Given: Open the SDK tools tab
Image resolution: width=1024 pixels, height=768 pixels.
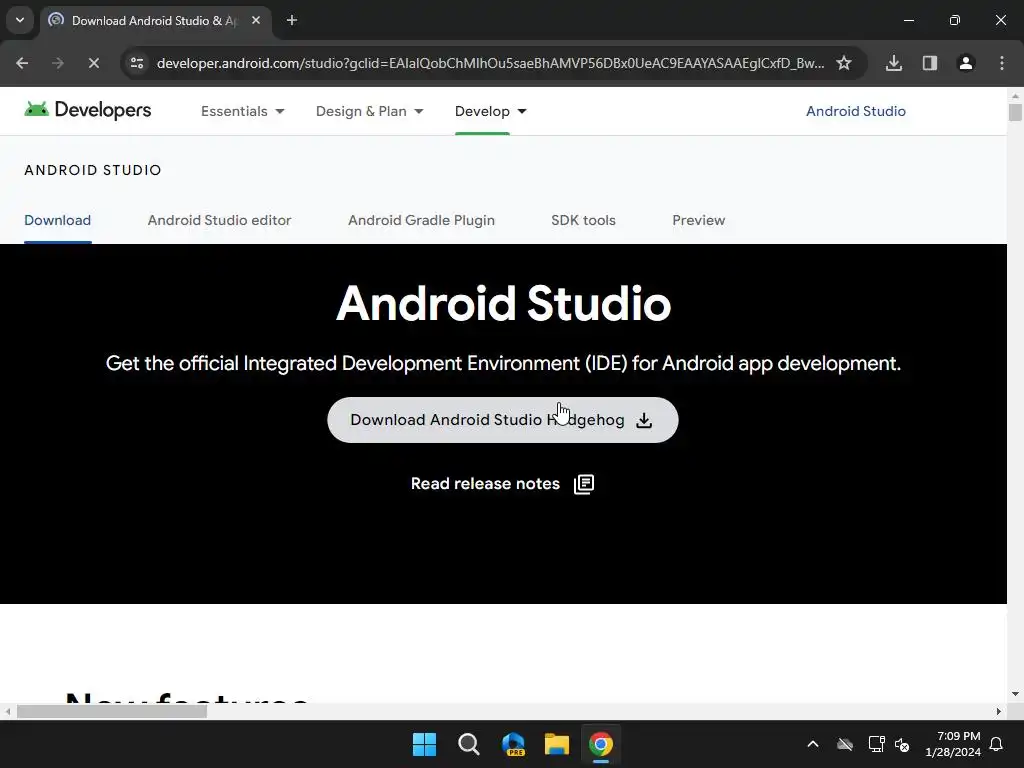Looking at the screenshot, I should coord(583,220).
